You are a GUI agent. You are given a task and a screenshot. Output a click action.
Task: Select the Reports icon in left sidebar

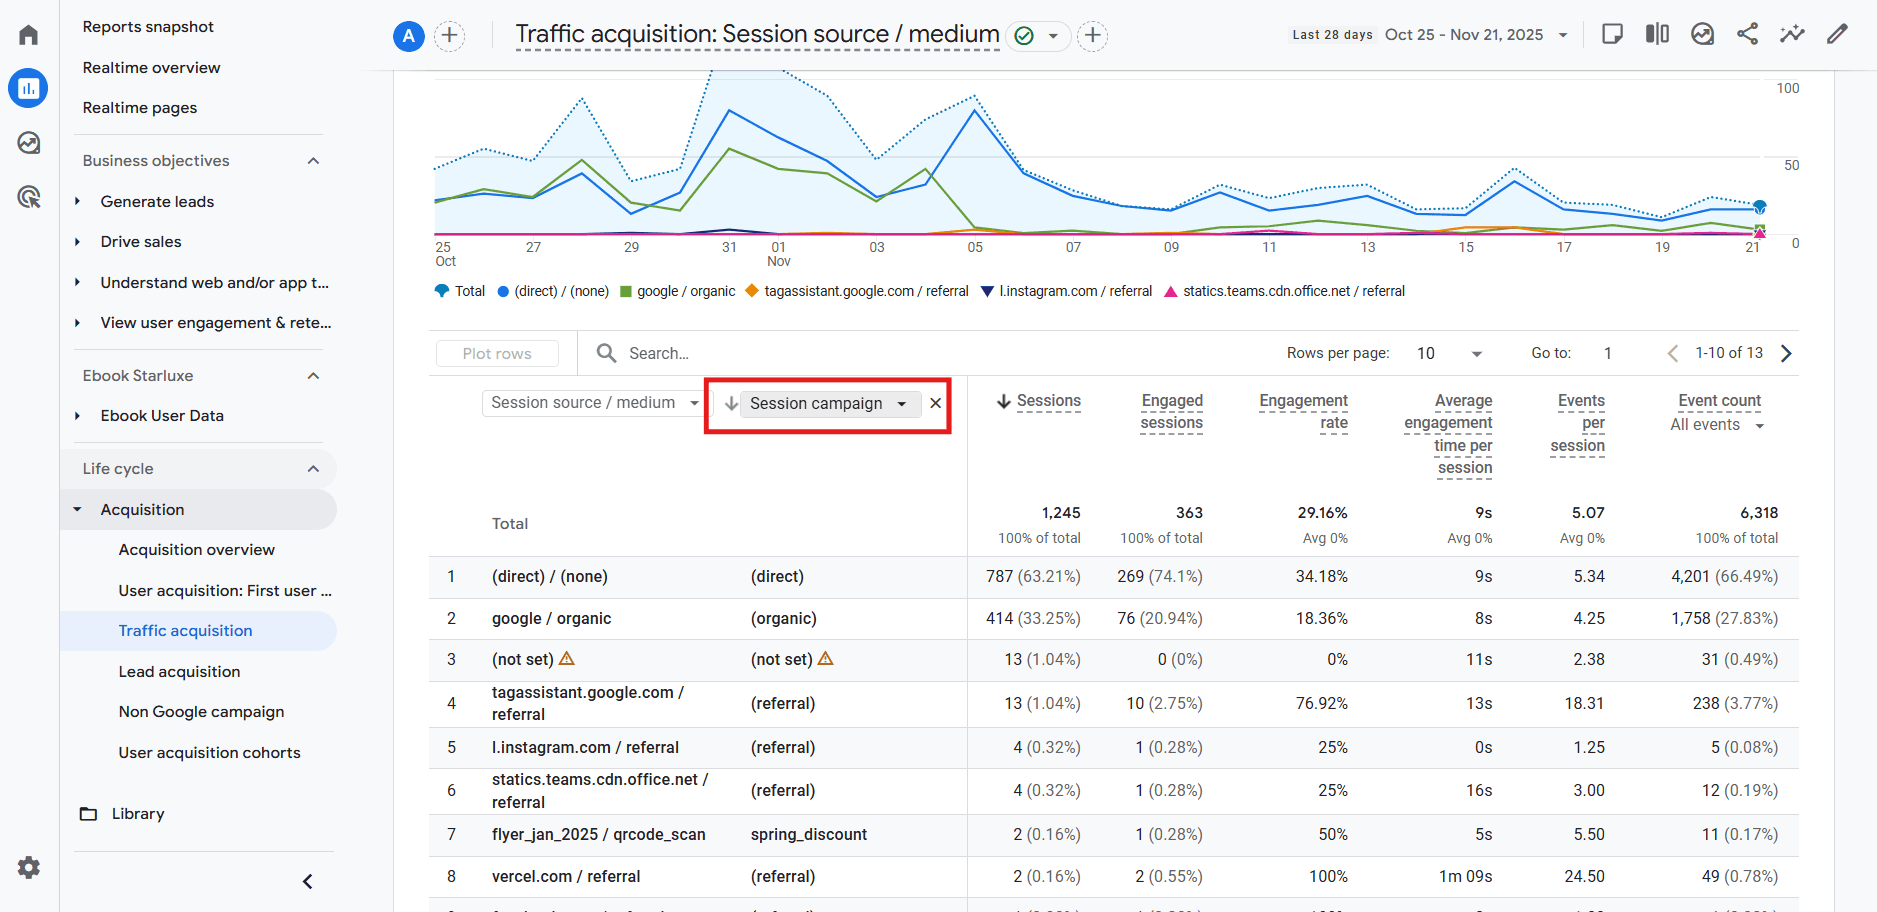[x=28, y=88]
